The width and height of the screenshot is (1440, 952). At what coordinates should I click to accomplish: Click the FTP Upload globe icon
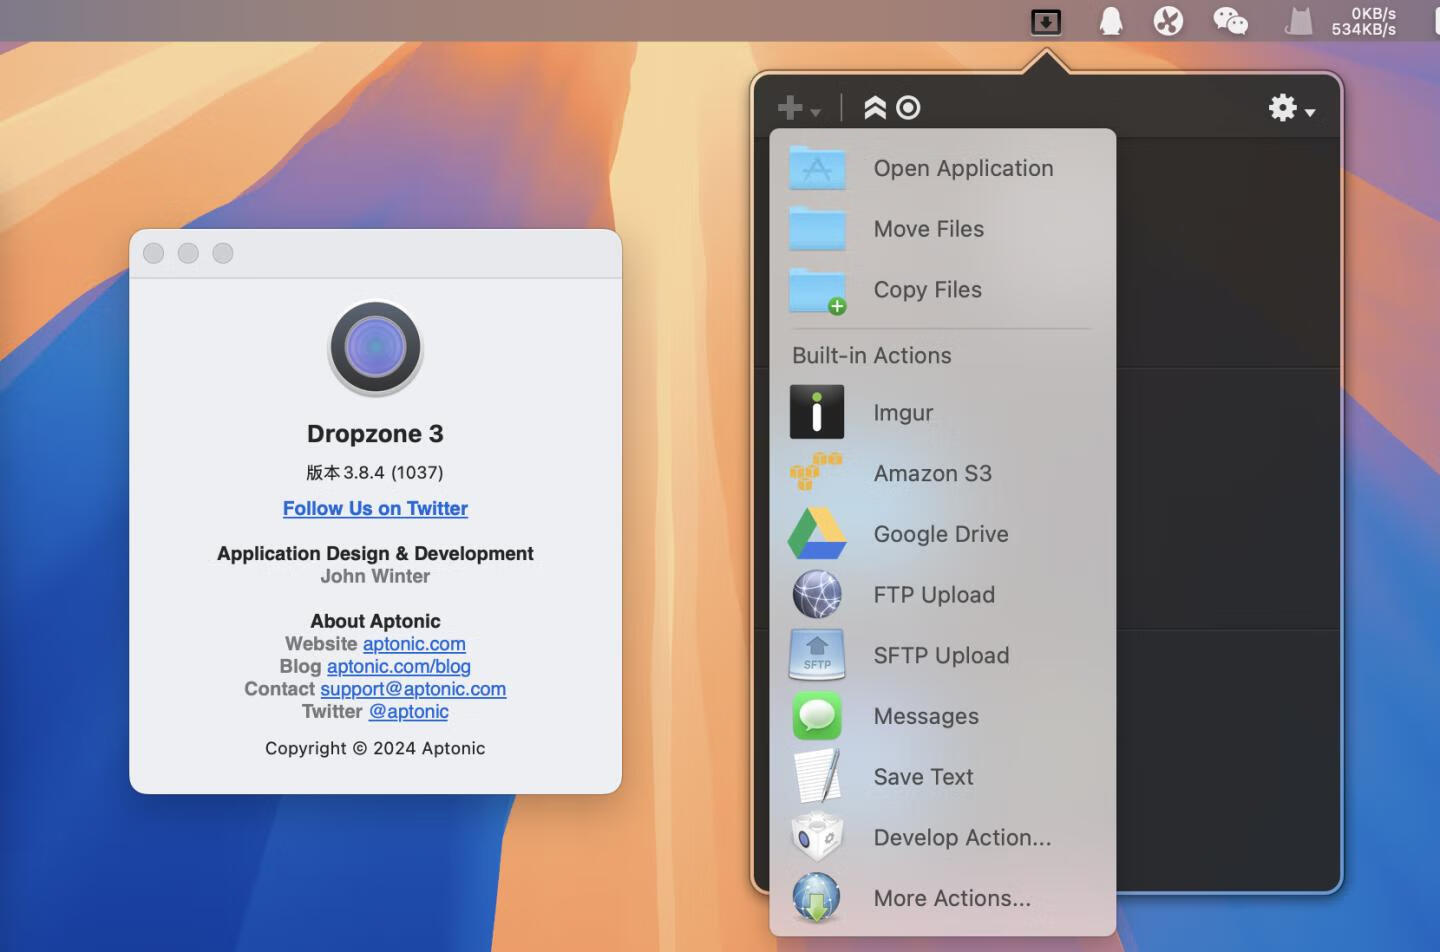pos(817,594)
